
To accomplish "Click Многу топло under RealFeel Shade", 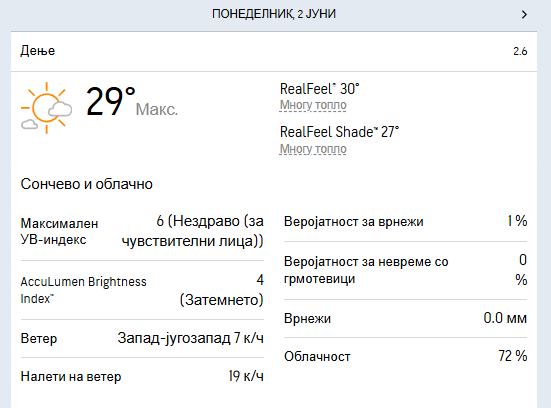I will [313, 149].
